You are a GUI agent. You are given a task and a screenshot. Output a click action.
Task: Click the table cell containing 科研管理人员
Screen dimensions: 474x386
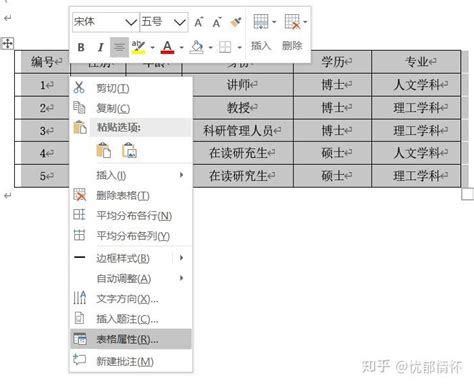pyautogui.click(x=243, y=130)
